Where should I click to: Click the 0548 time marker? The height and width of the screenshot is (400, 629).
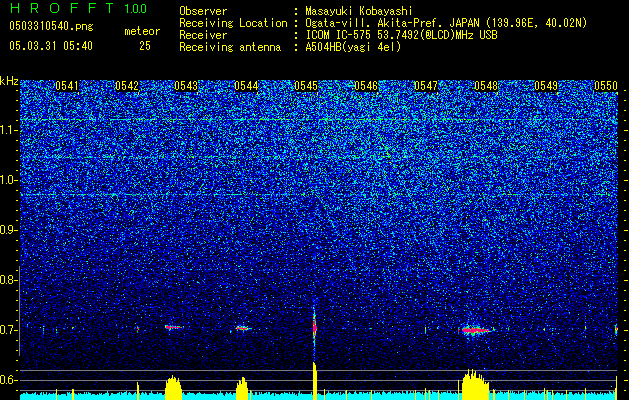click(486, 86)
